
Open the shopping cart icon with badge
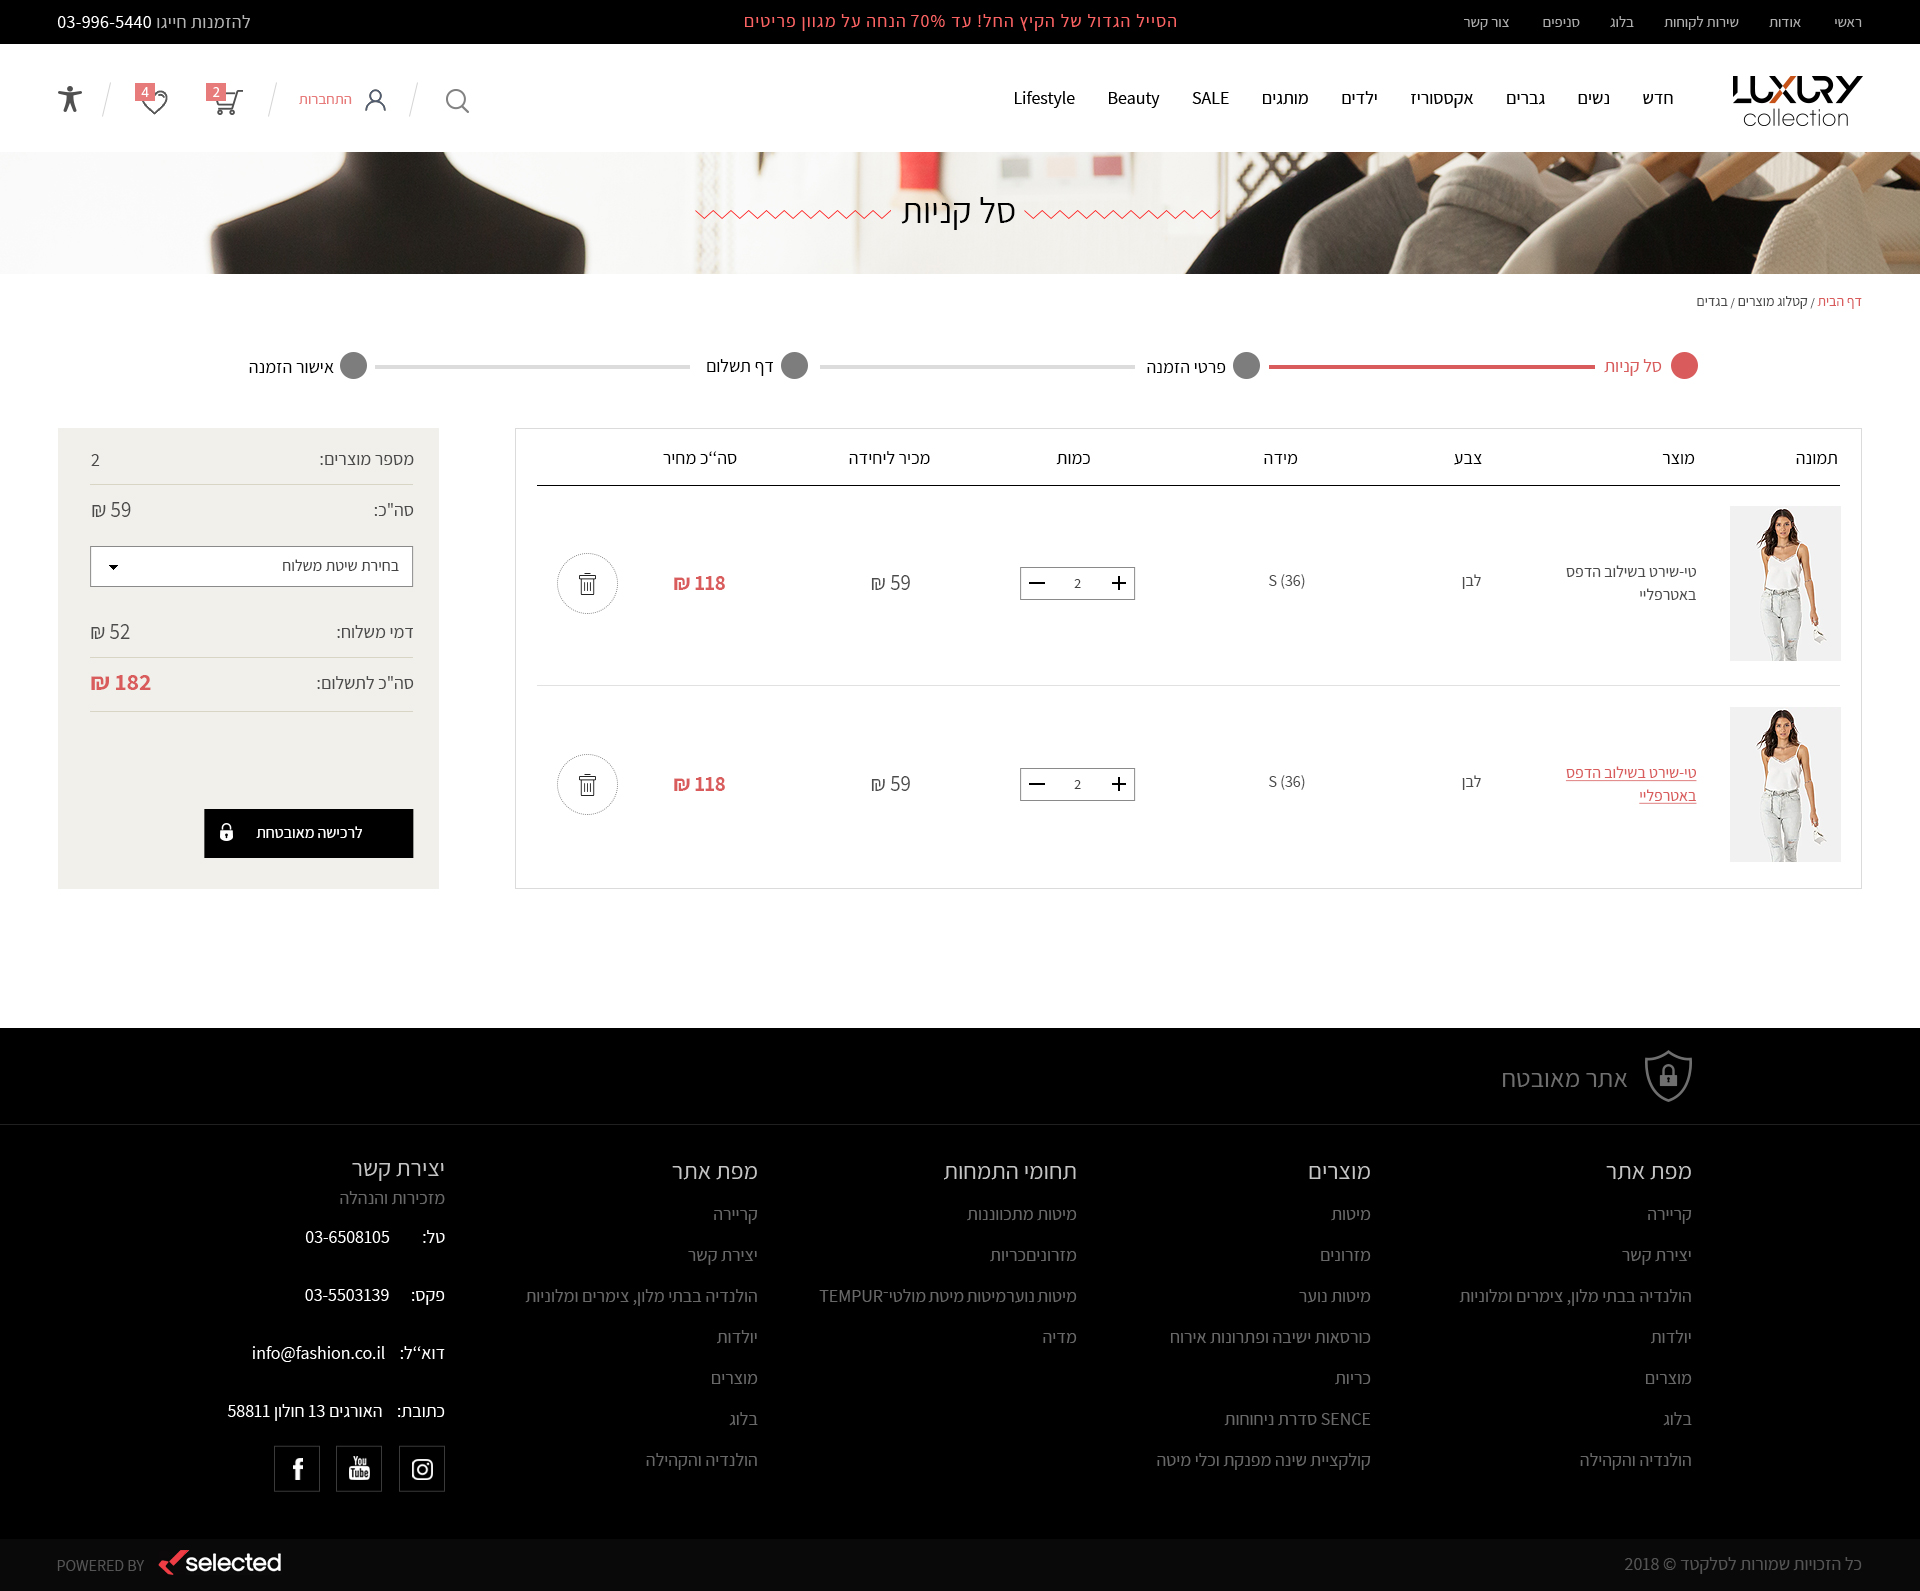[x=226, y=100]
